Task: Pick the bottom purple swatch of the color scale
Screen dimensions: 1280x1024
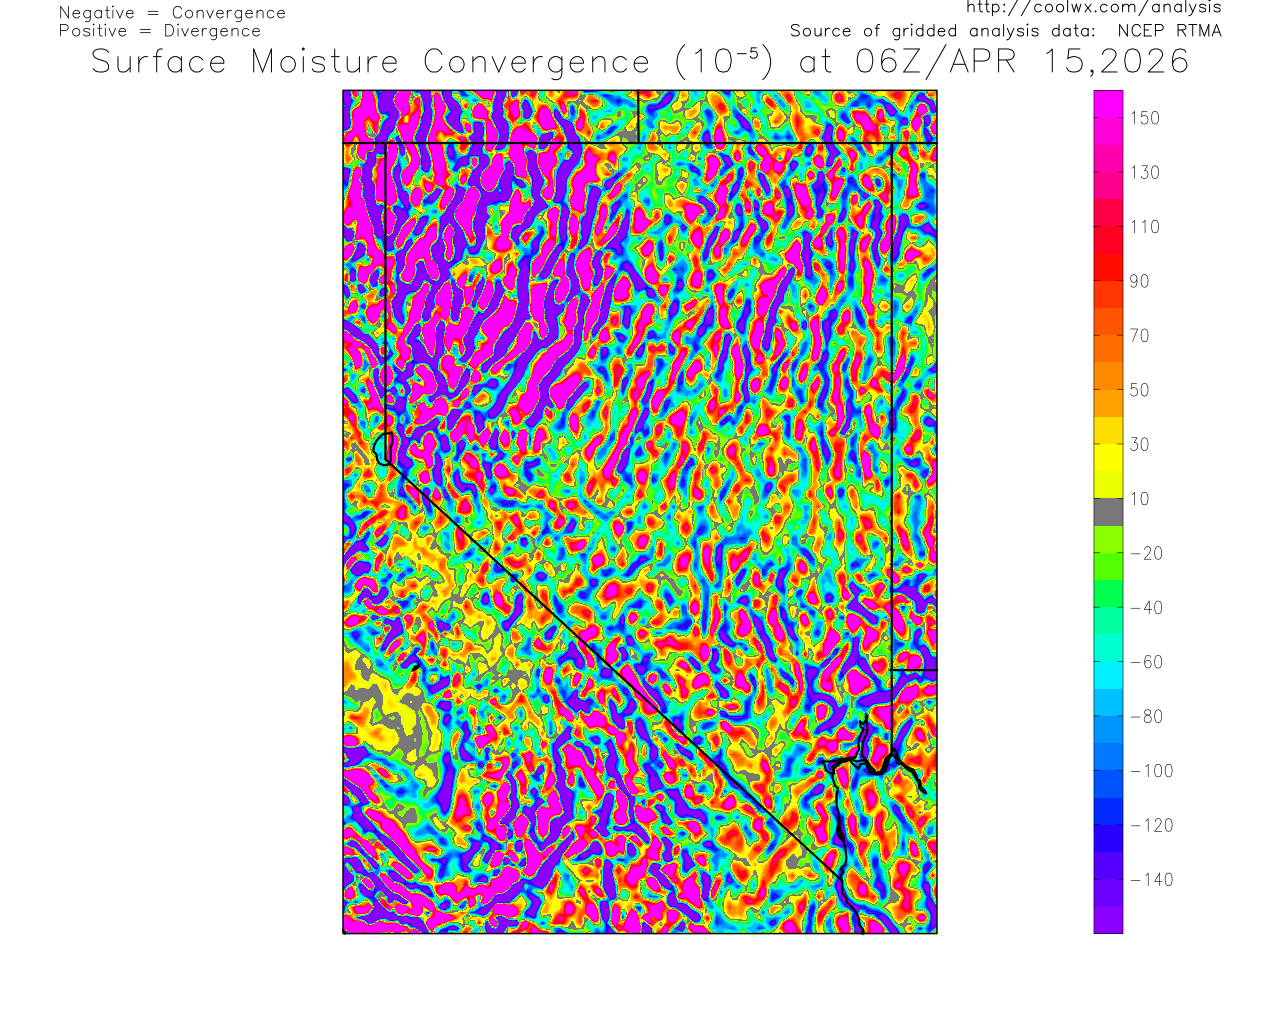Action: [x=1108, y=920]
